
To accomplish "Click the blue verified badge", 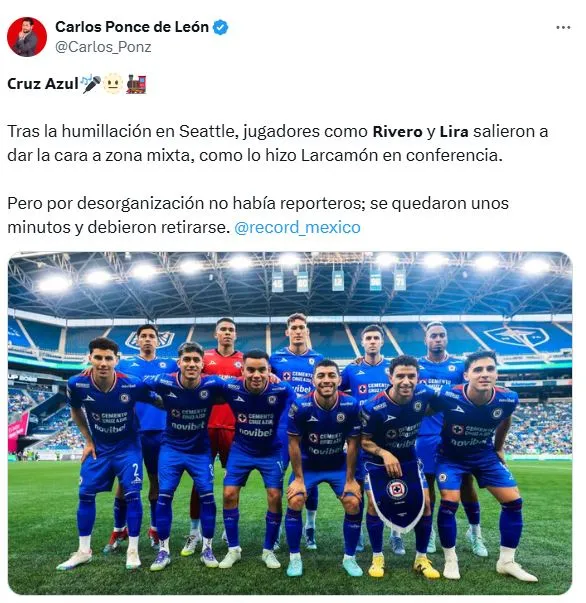I will (220, 27).
